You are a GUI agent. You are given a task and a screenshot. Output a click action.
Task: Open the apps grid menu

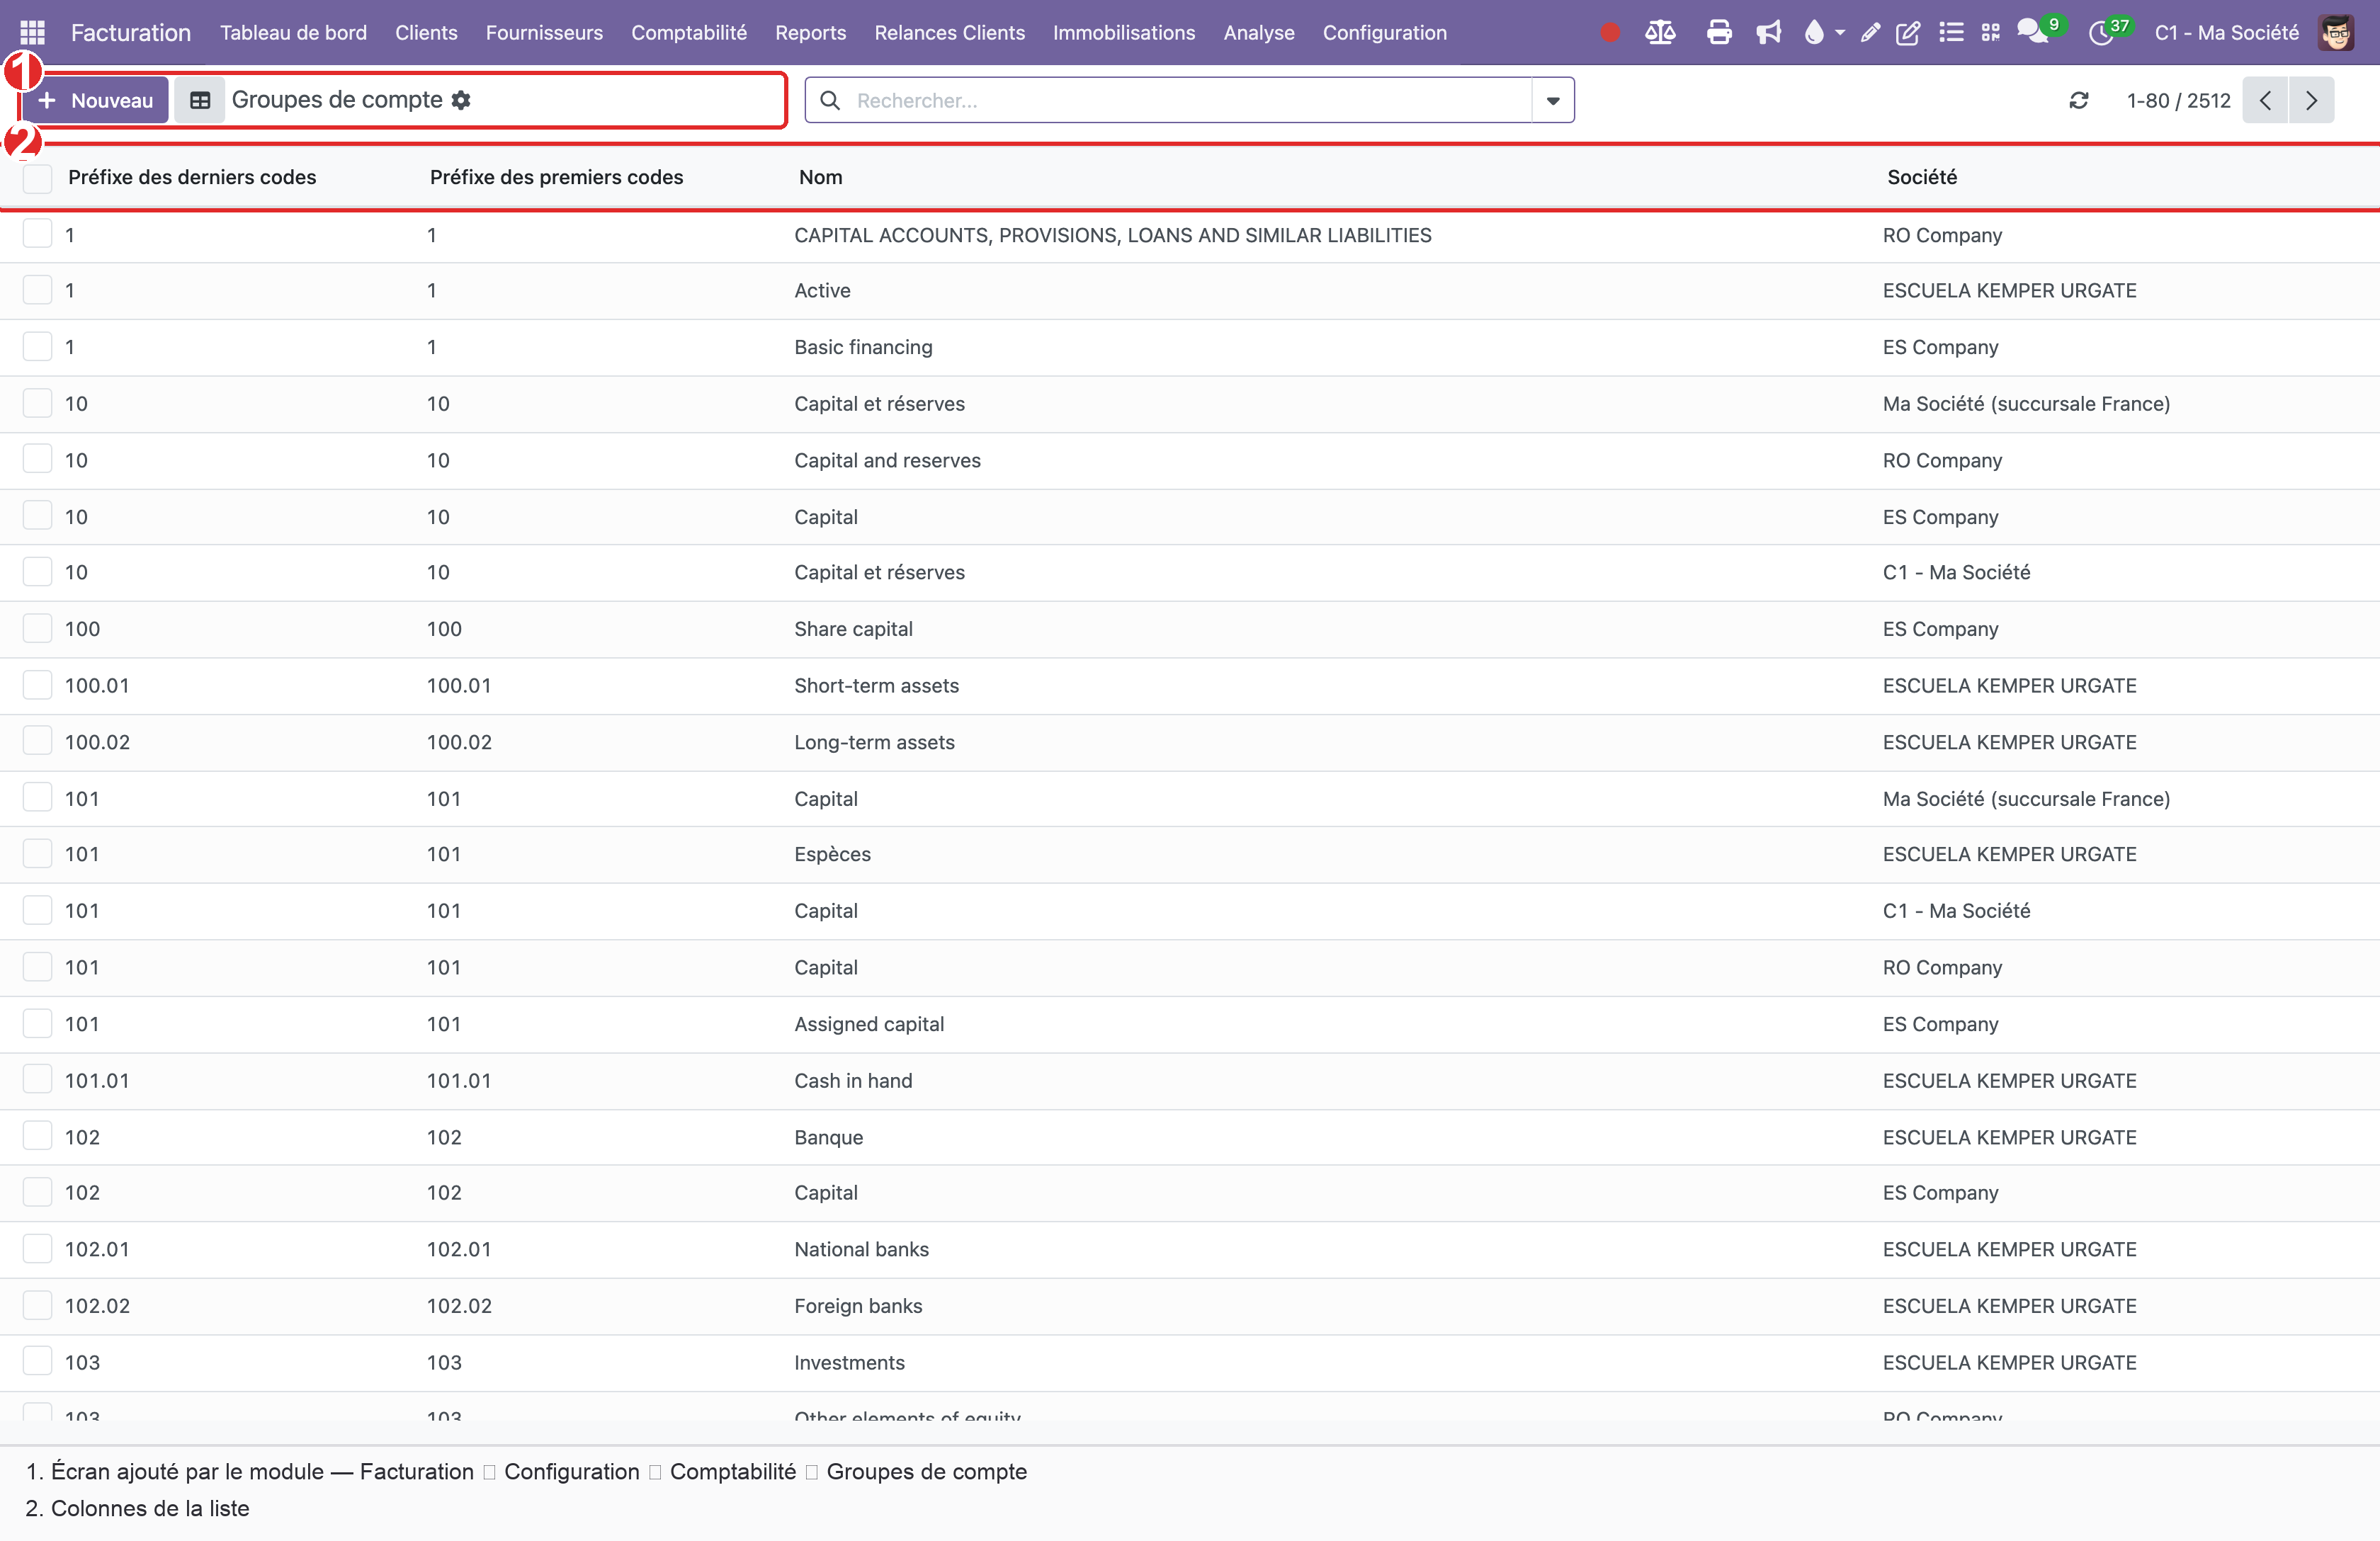[x=32, y=32]
